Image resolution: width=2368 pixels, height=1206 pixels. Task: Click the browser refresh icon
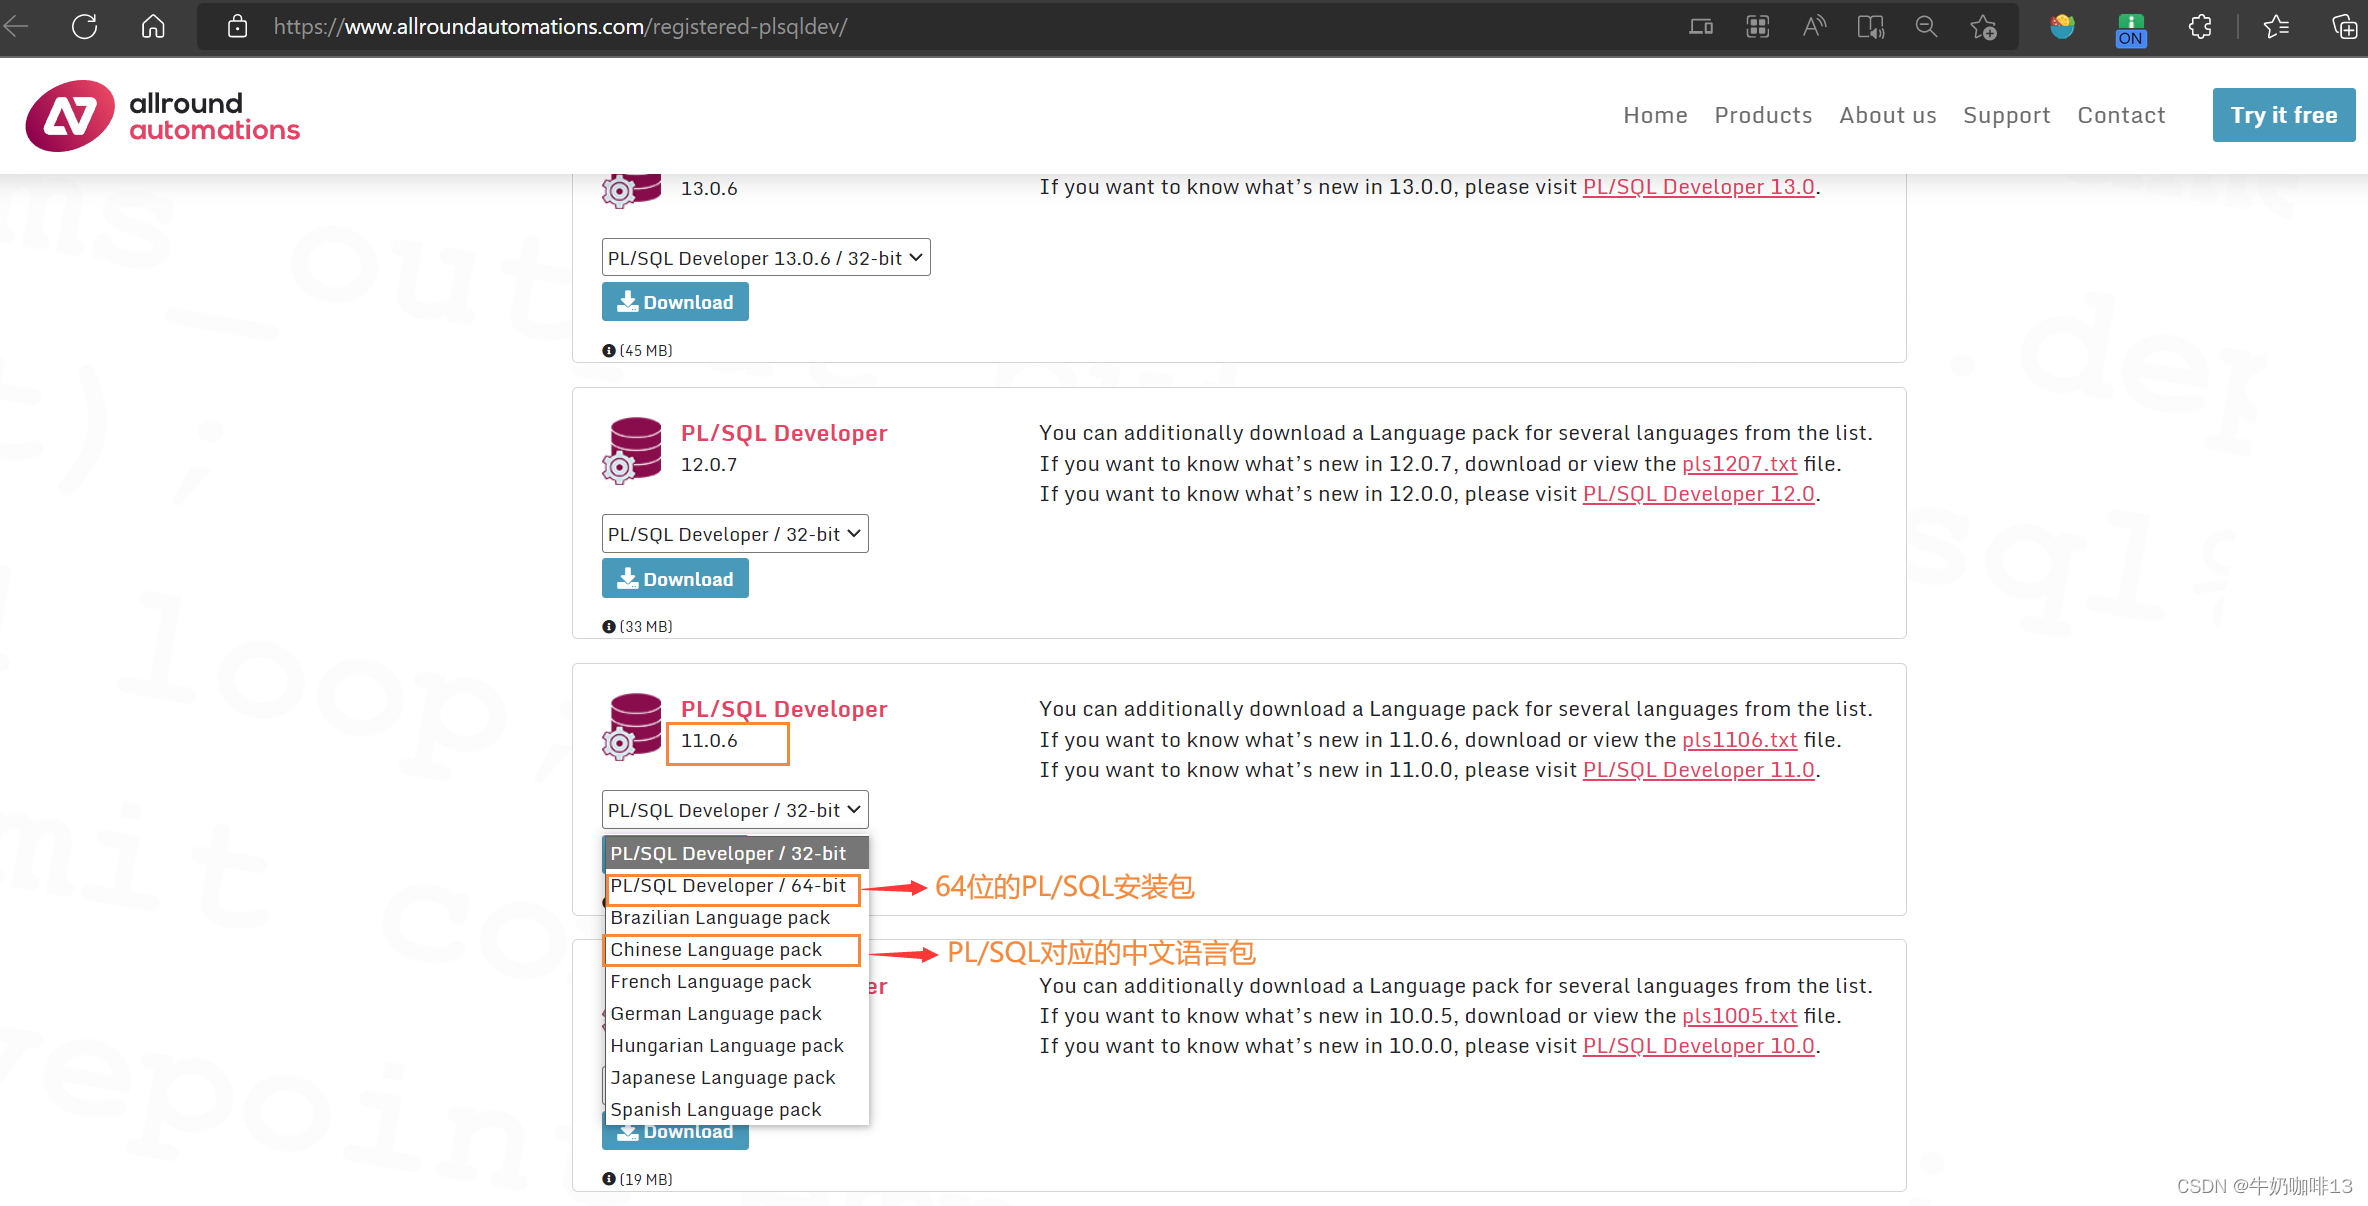pos(85,27)
